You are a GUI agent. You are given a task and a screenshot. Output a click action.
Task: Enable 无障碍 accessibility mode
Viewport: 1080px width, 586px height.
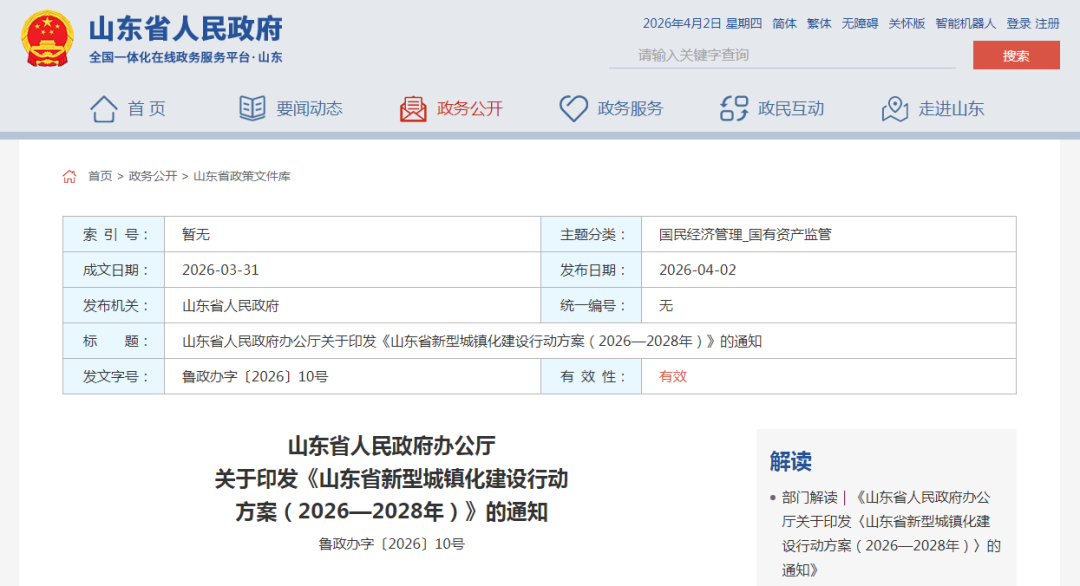859,23
